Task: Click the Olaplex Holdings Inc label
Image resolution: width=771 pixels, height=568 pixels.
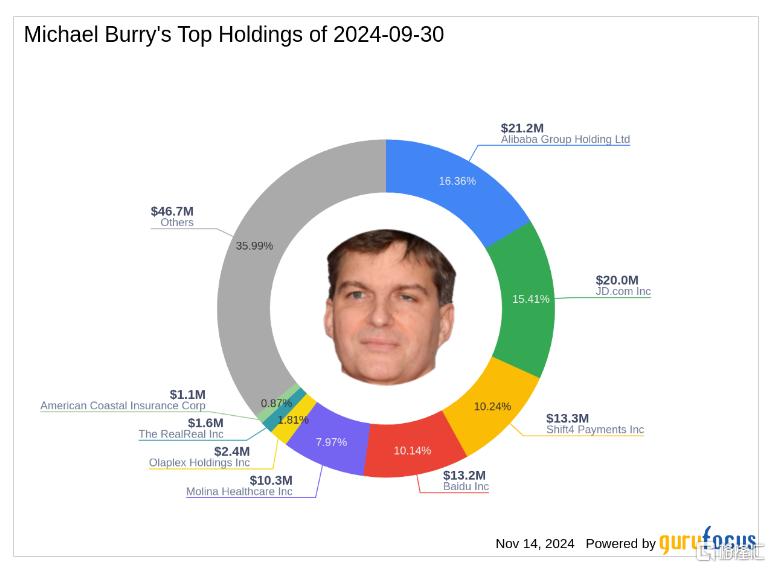Action: [199, 463]
